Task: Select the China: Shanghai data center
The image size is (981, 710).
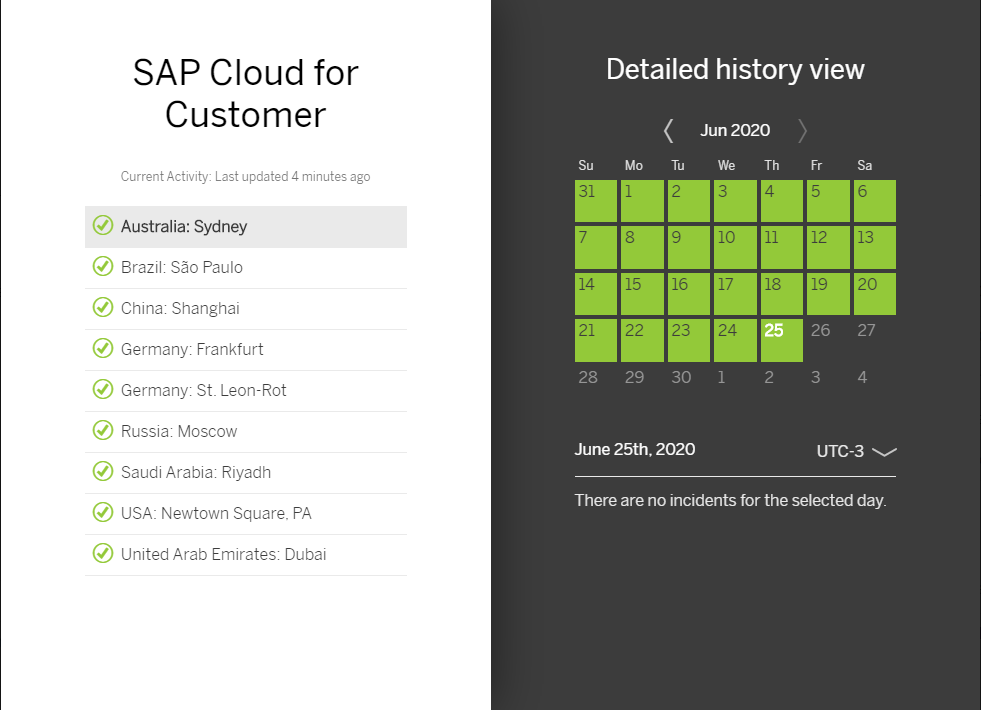Action: (246, 309)
